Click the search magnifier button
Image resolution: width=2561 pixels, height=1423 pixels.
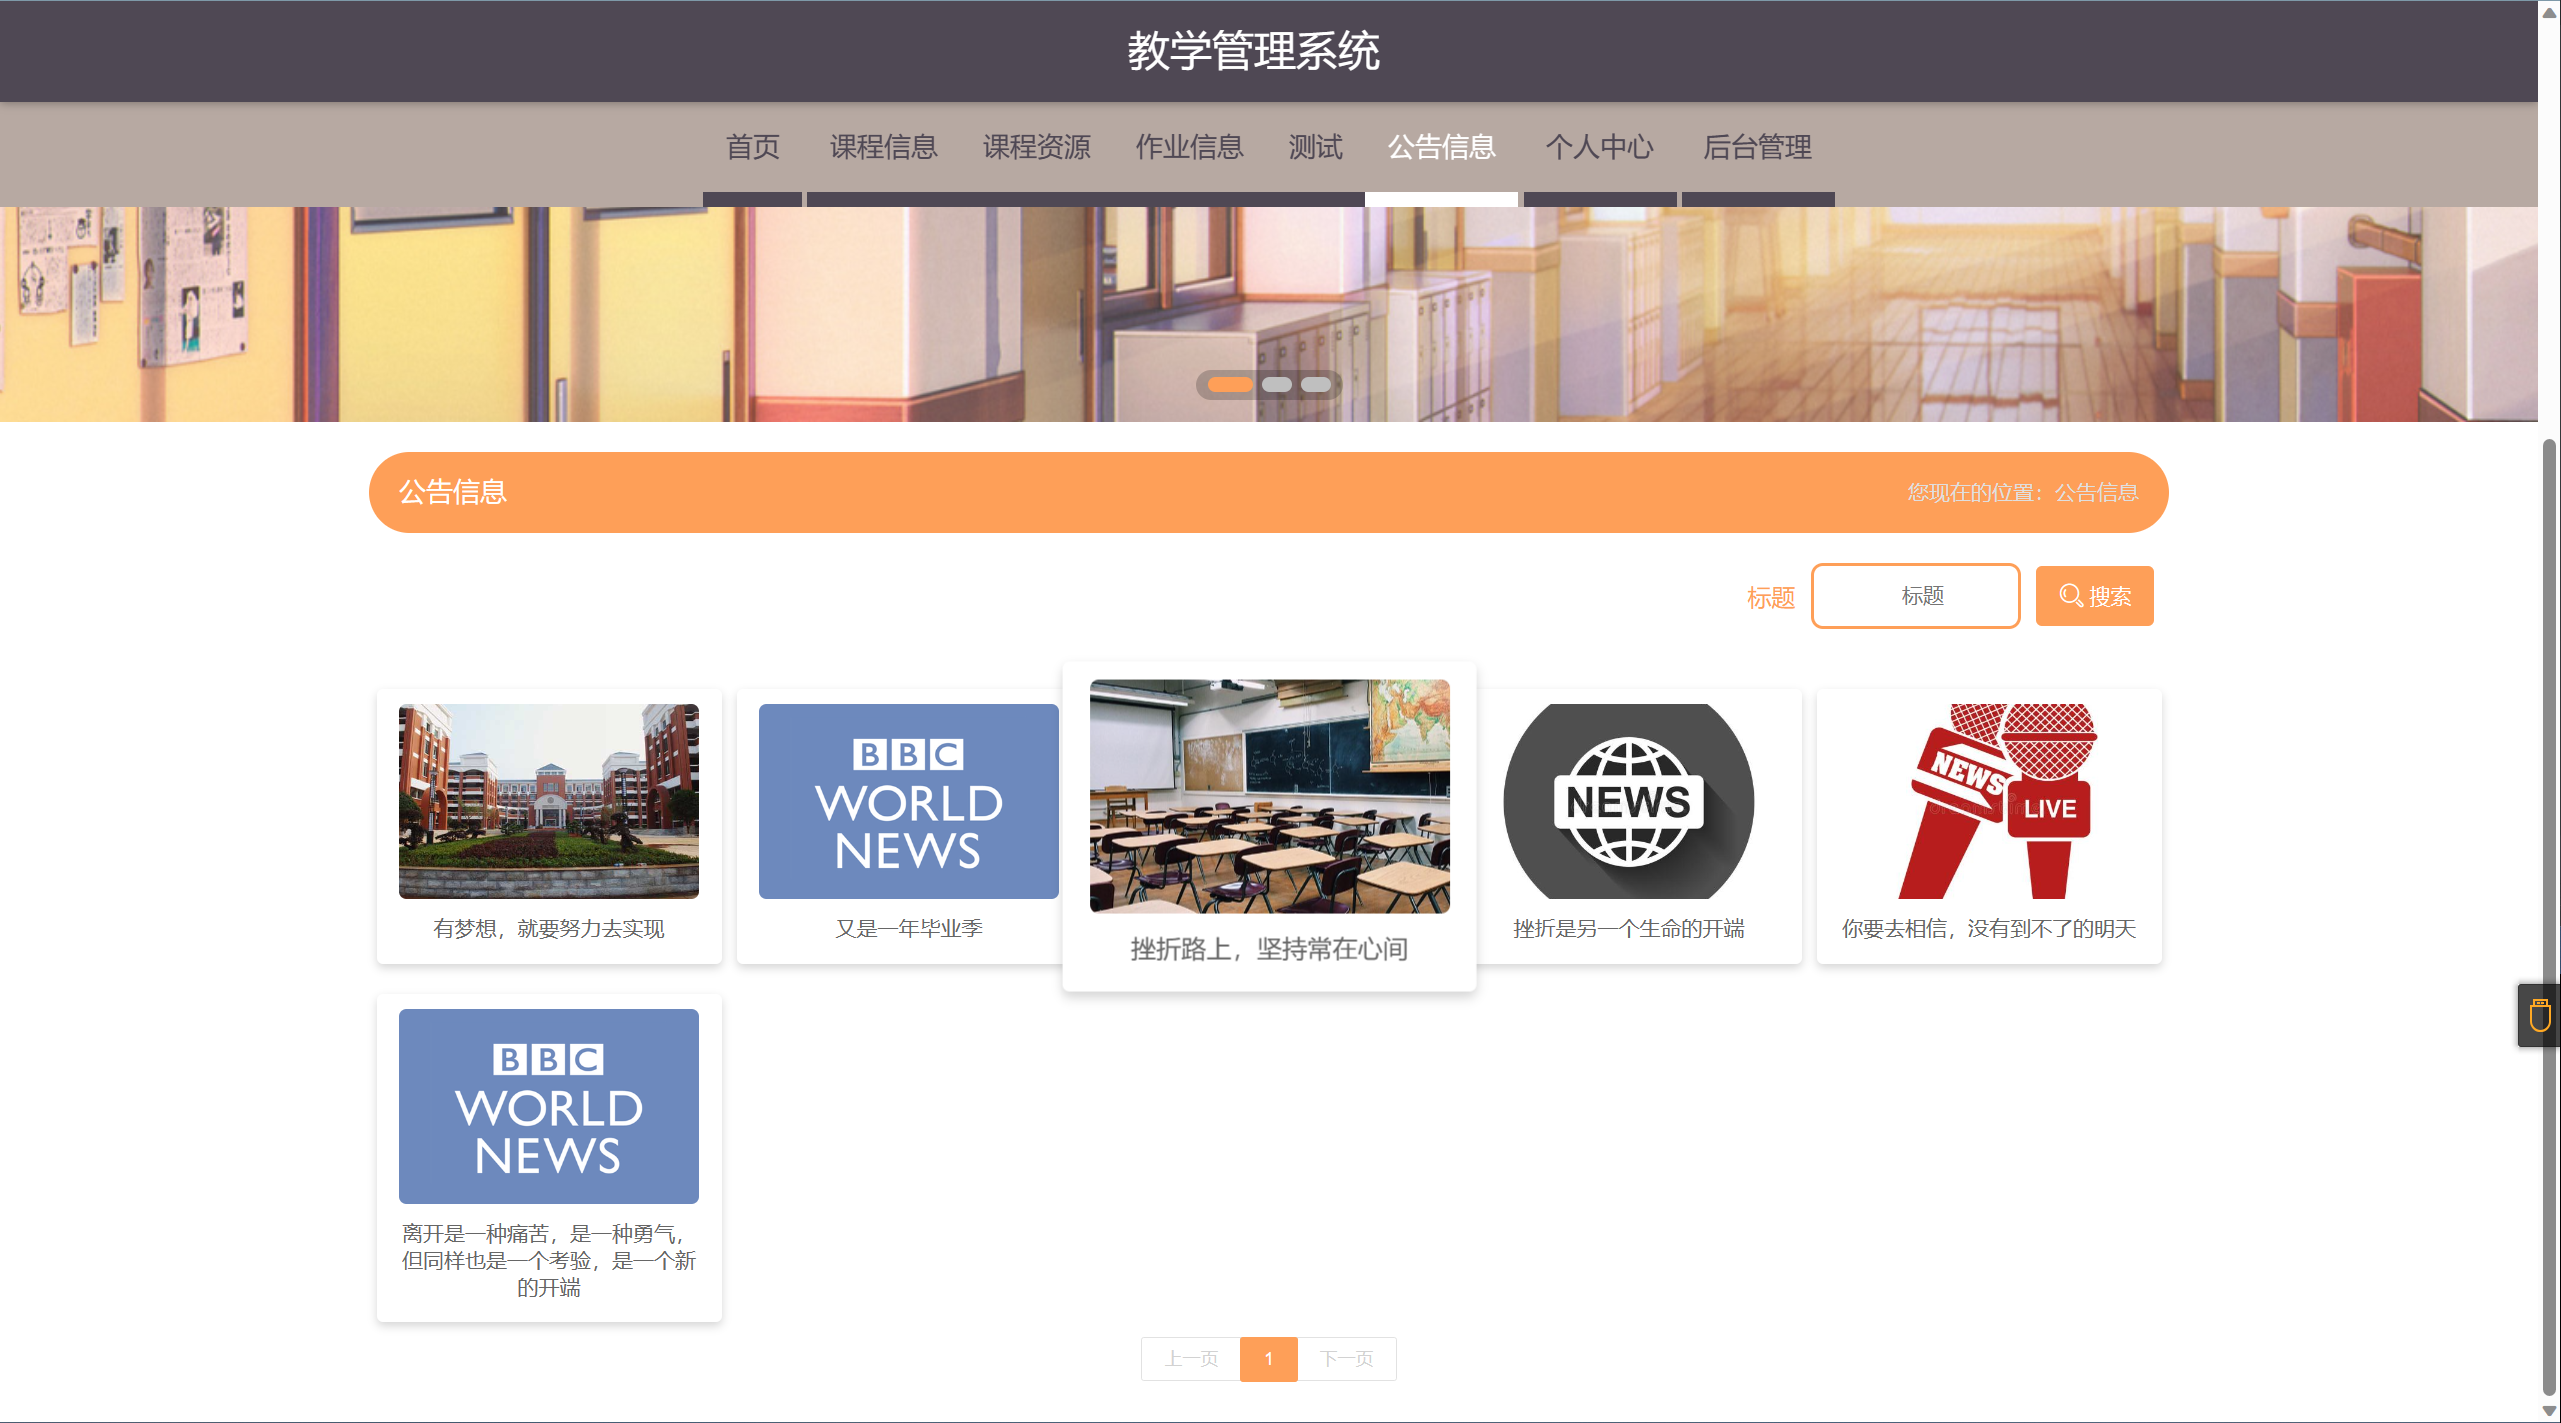(2094, 596)
